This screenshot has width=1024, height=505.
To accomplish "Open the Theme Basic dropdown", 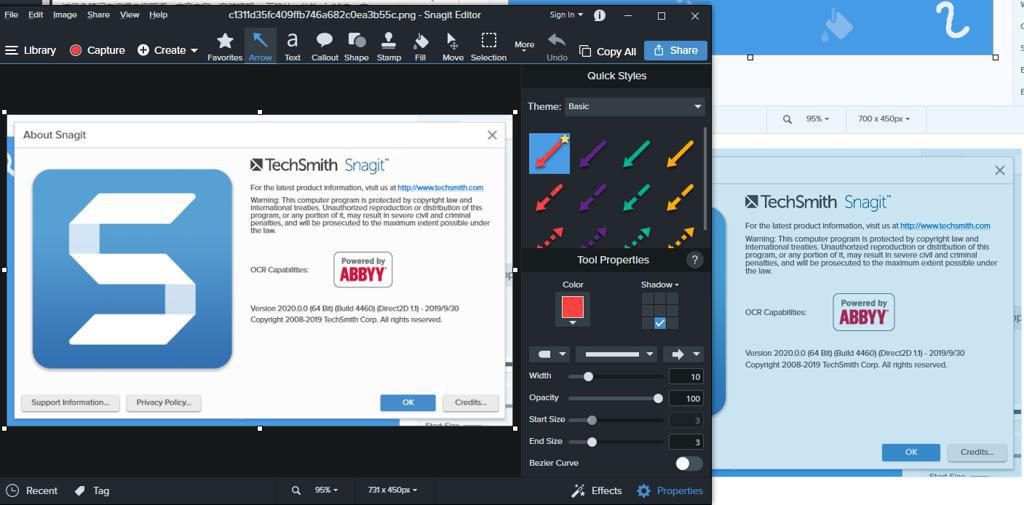I will (x=634, y=106).
